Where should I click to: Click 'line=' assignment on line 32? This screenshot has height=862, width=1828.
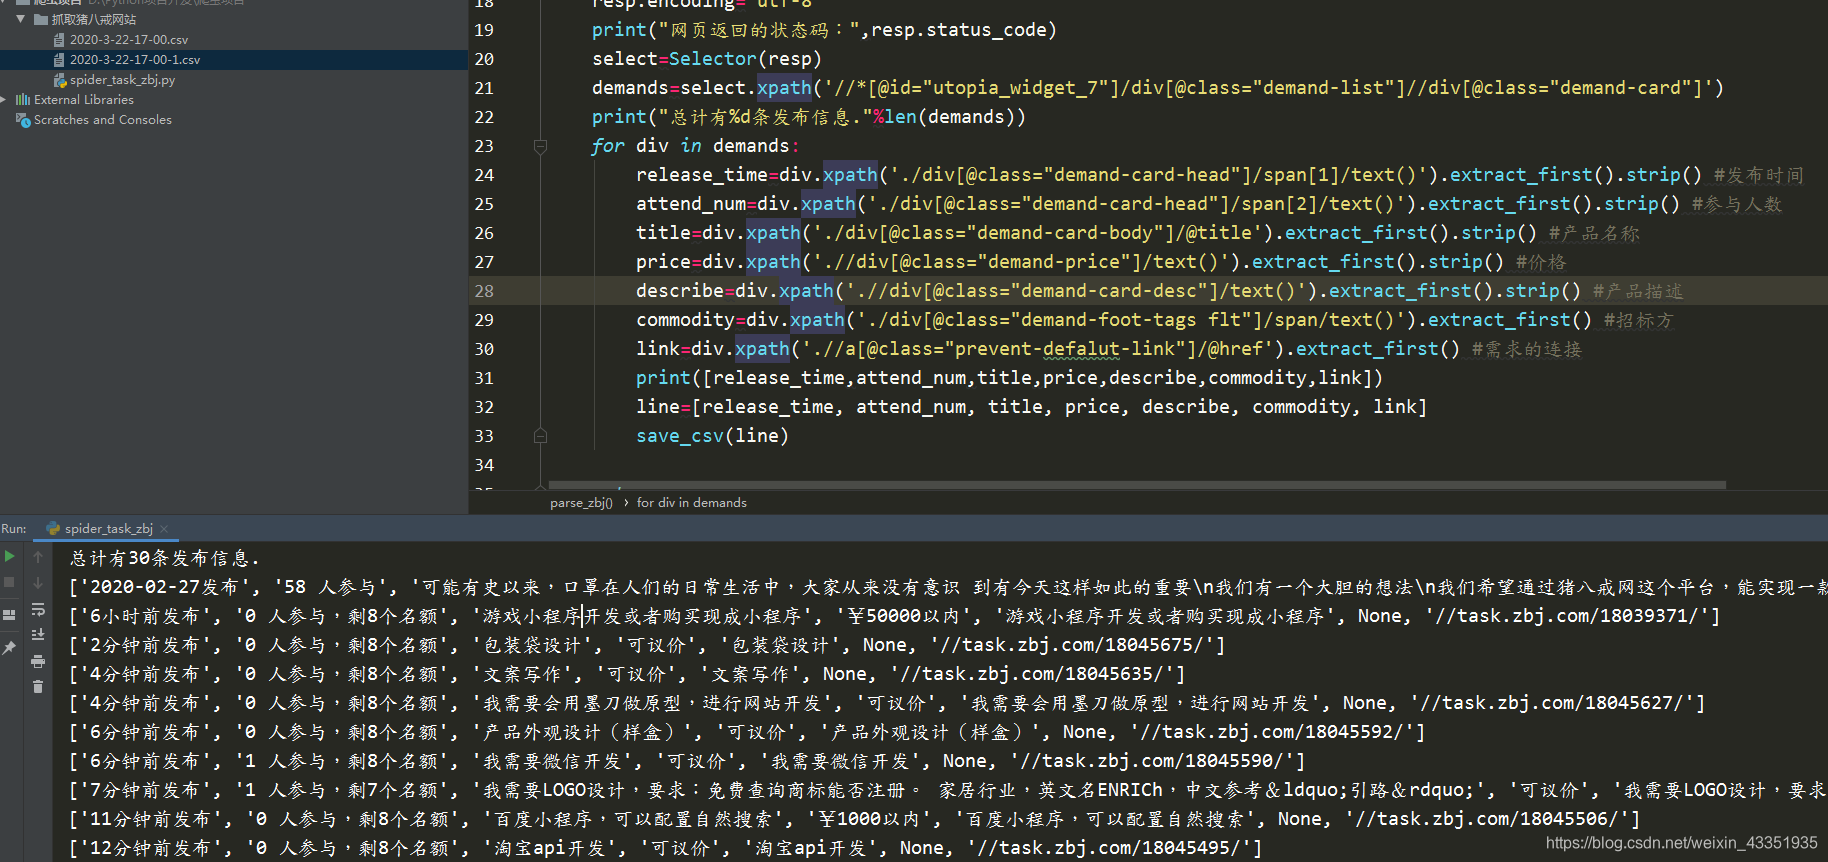[663, 407]
